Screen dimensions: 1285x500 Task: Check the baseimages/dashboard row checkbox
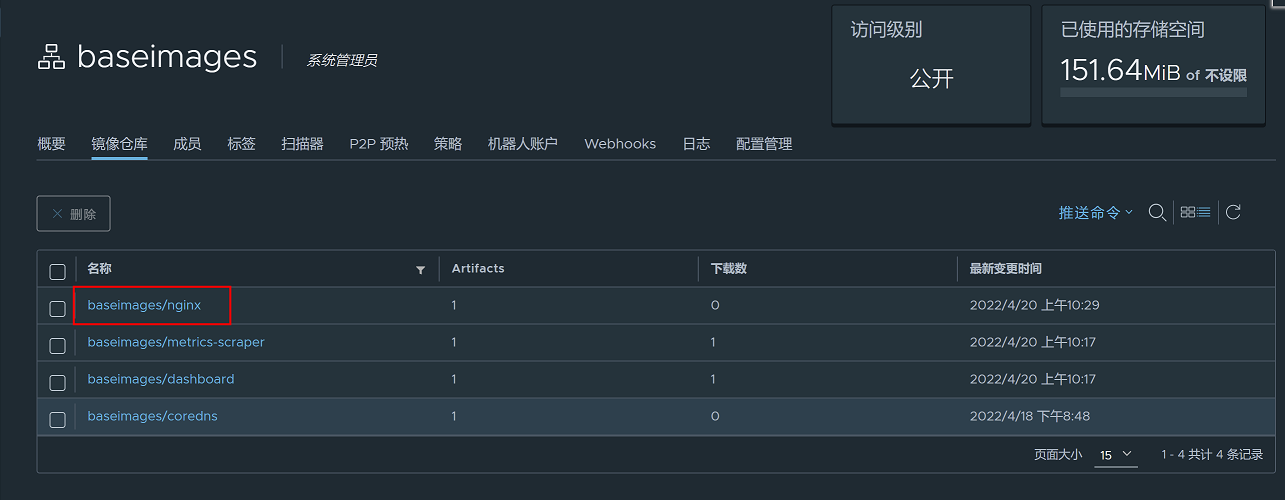tap(57, 382)
